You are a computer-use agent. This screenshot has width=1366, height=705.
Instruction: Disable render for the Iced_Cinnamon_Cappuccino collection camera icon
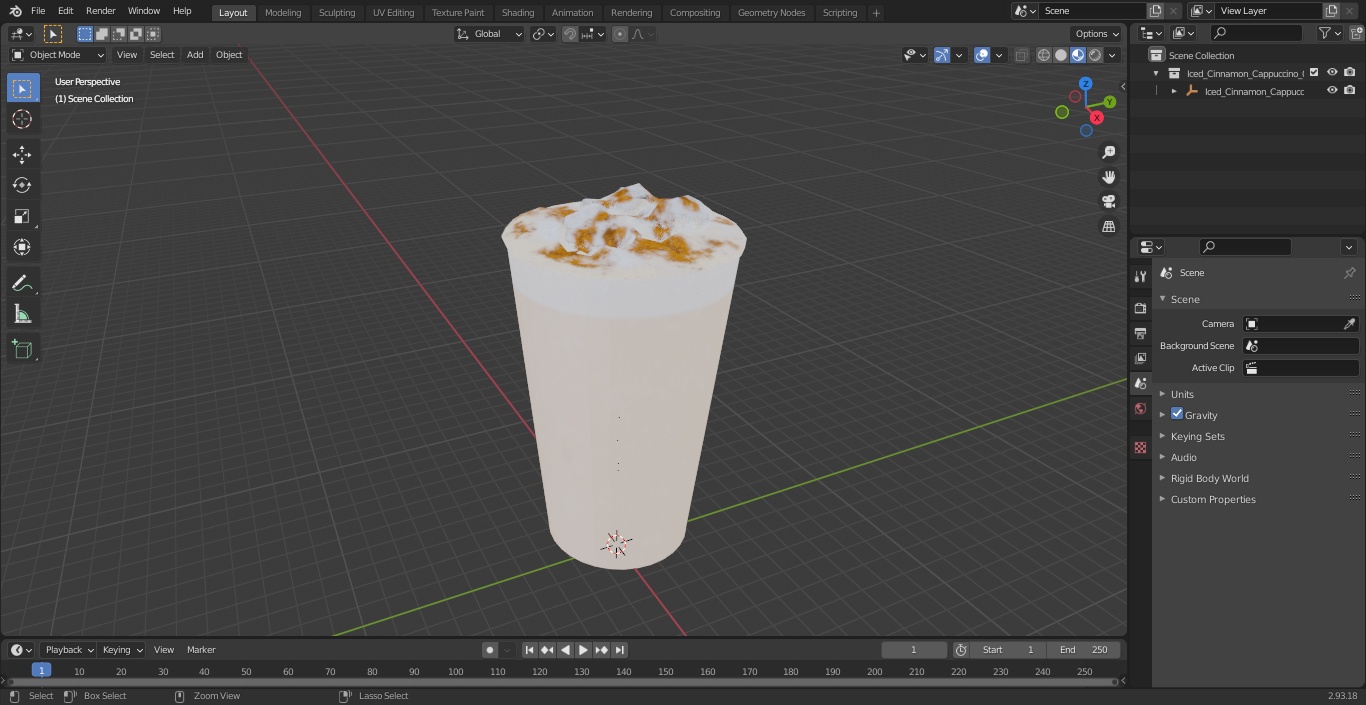click(x=1350, y=72)
